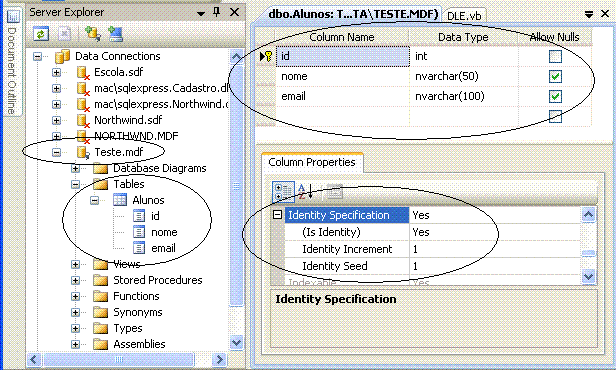Click the Server Explorer vertical scrollbar thumb
The height and width of the screenshot is (370, 616).
(236, 185)
